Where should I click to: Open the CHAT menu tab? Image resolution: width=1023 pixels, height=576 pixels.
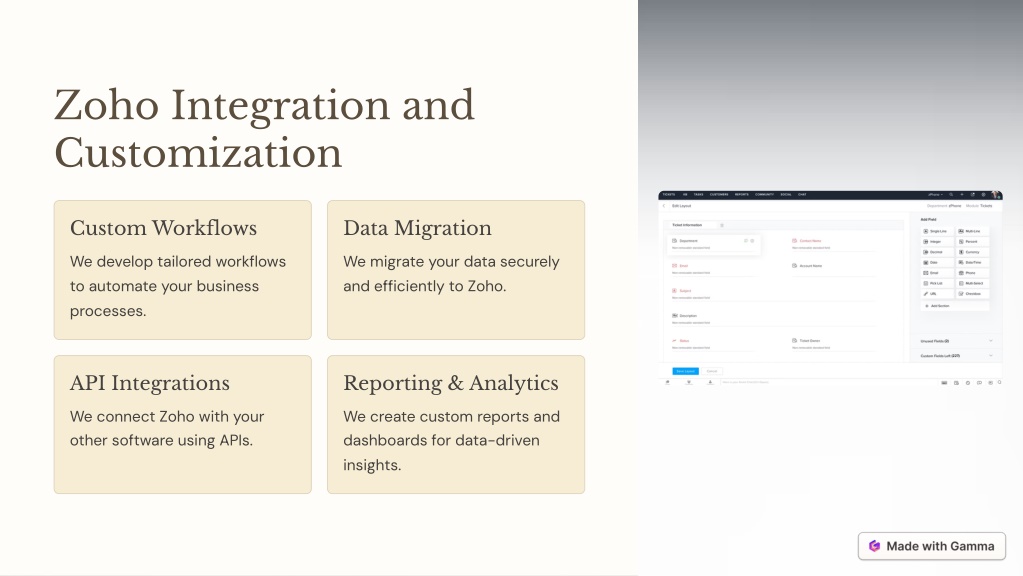pyautogui.click(x=802, y=194)
